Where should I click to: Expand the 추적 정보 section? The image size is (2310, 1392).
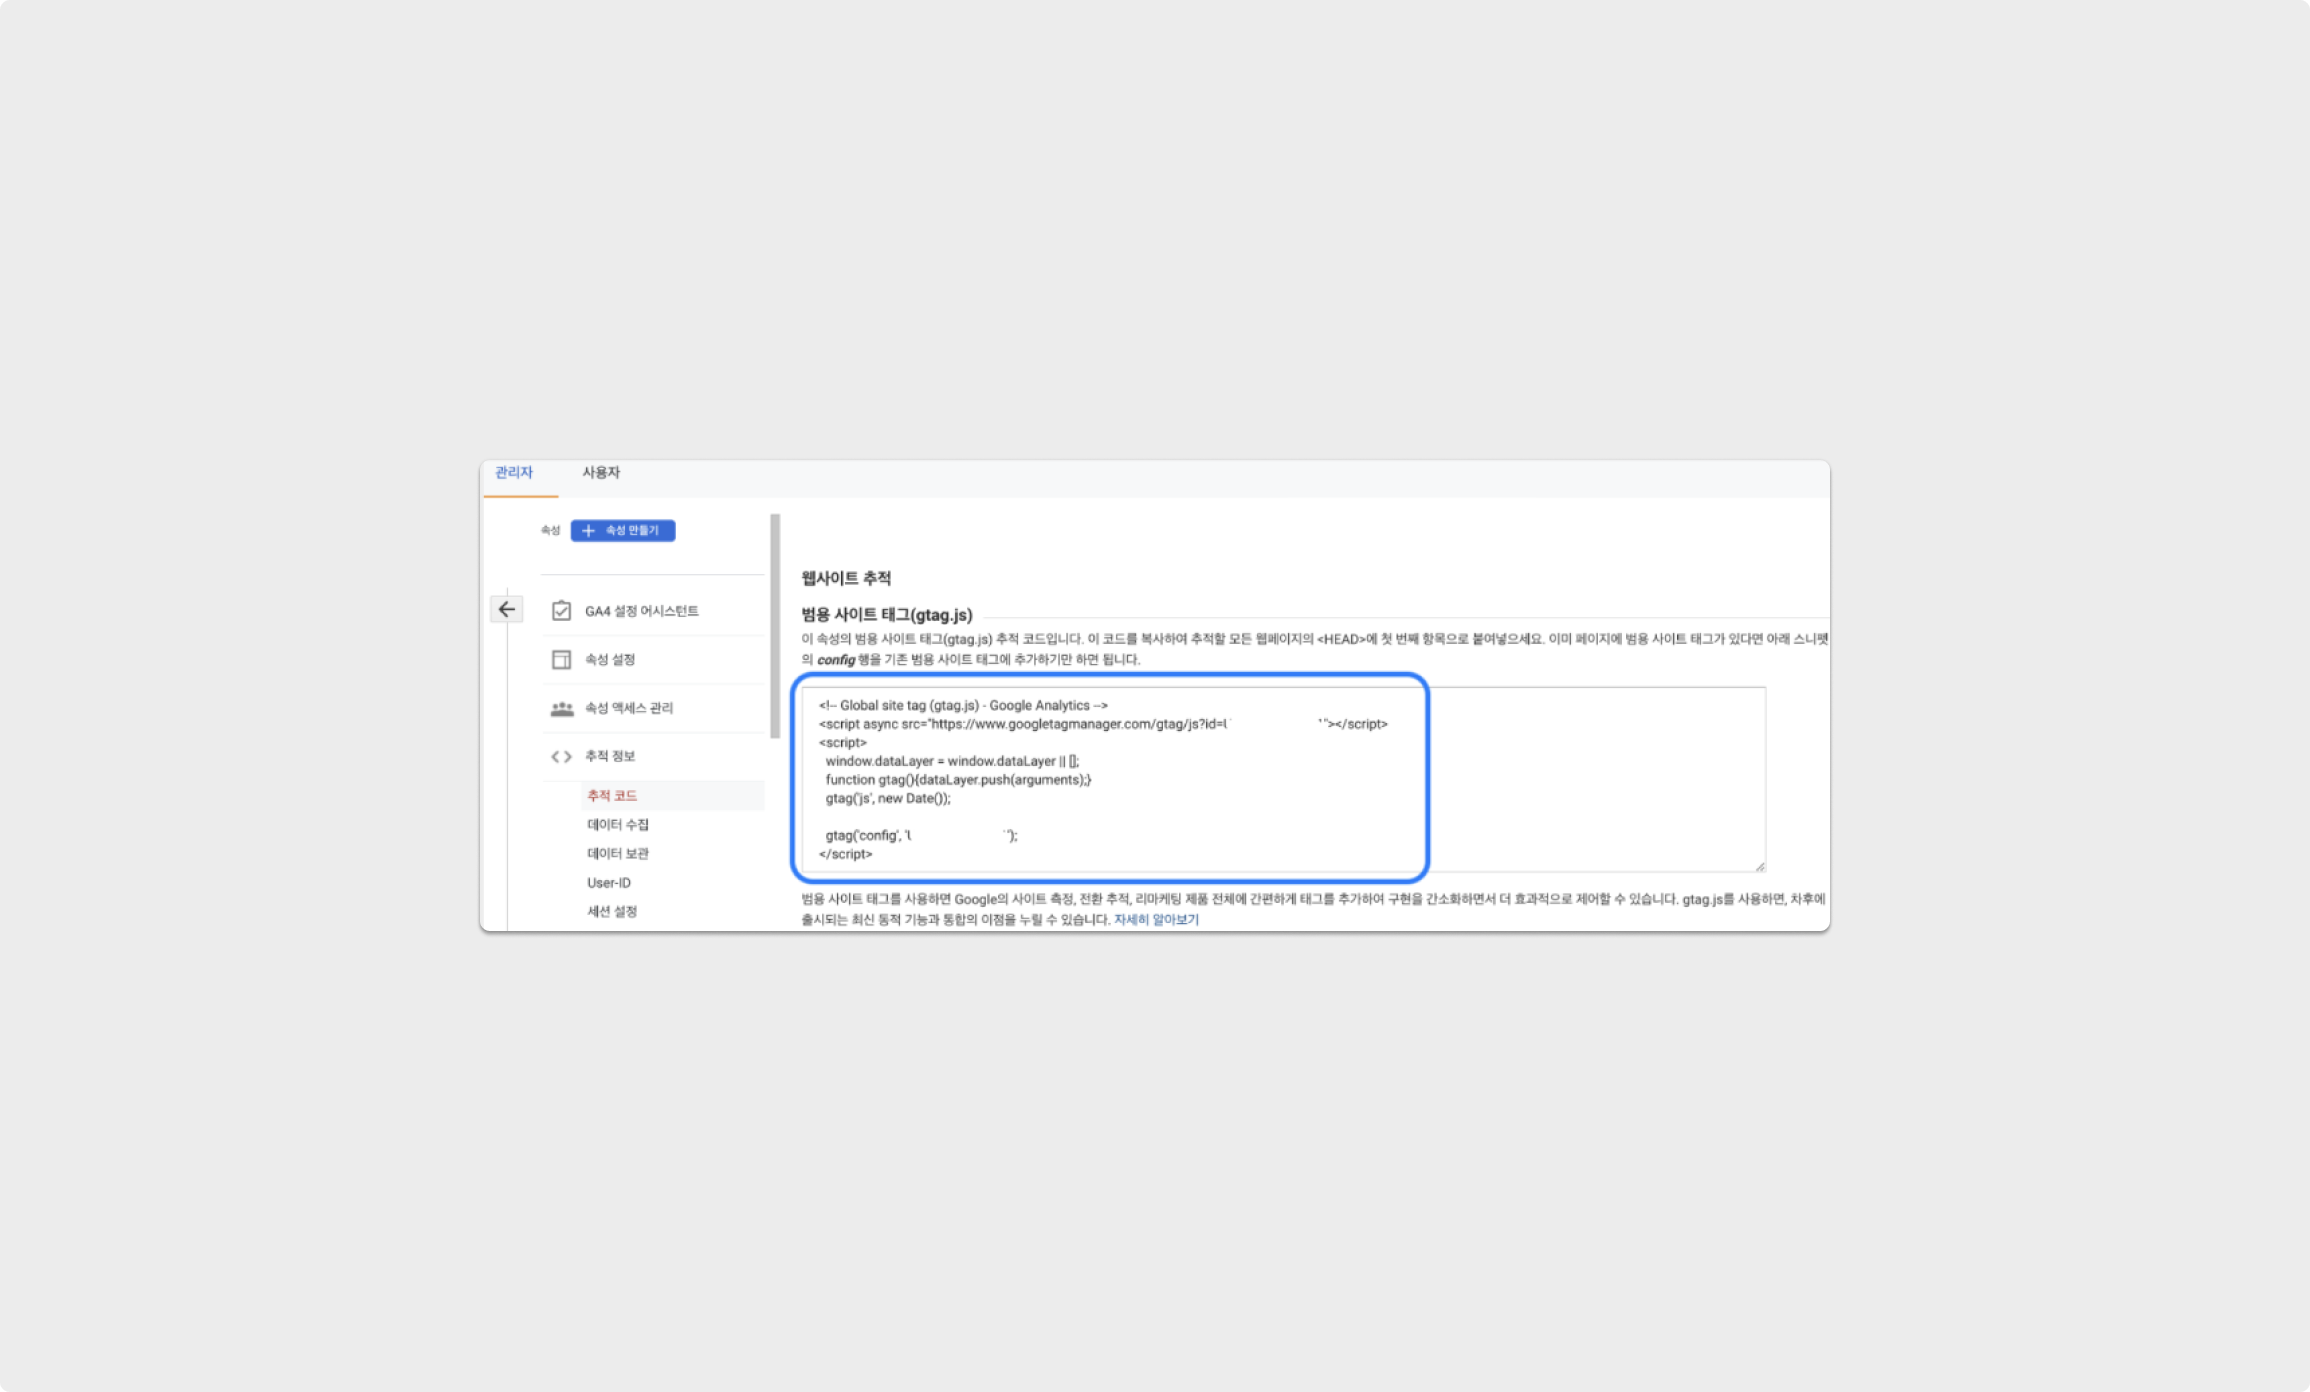click(610, 757)
